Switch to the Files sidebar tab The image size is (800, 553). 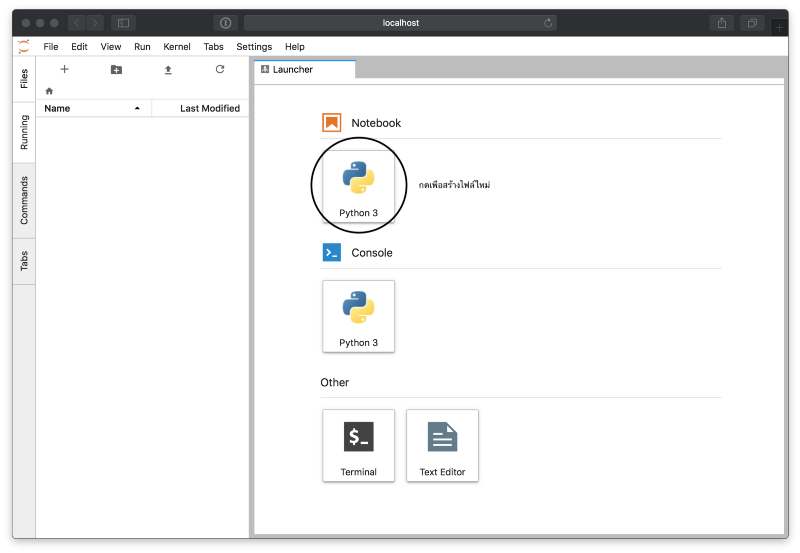(x=24, y=79)
